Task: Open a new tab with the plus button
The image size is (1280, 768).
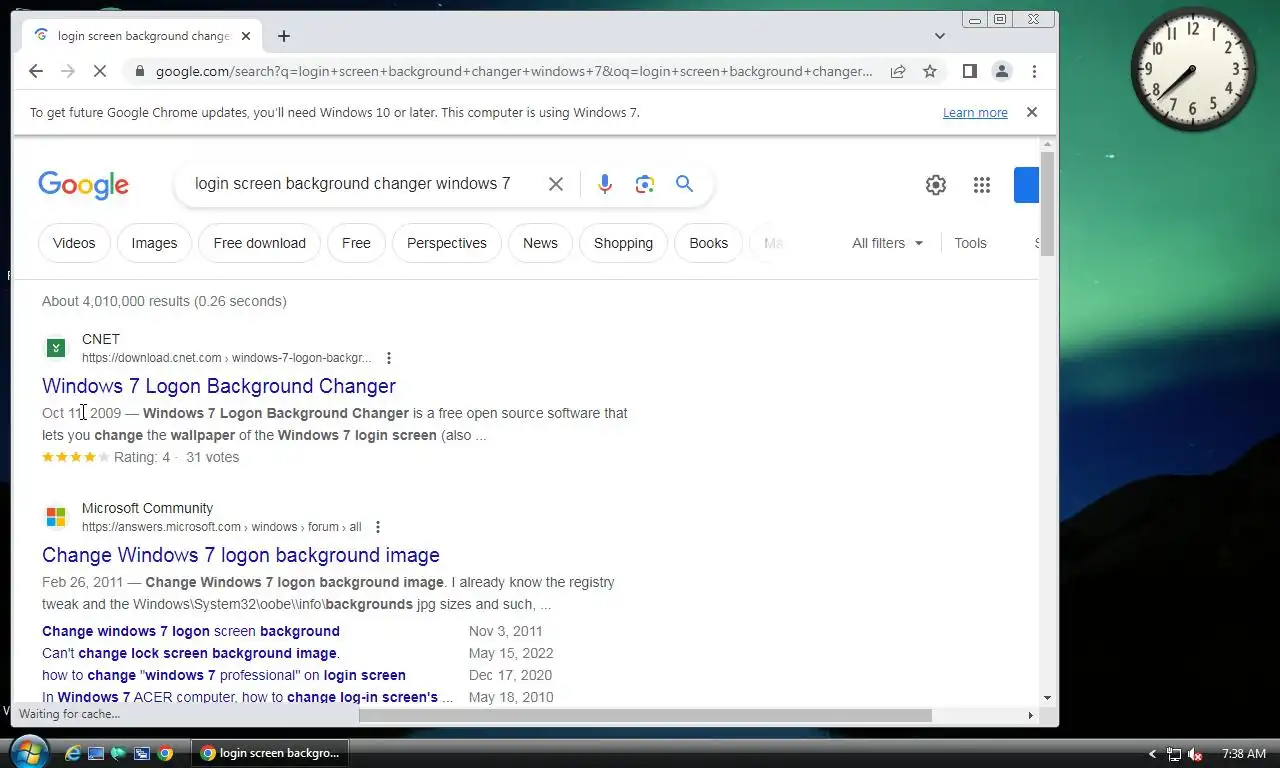Action: pyautogui.click(x=284, y=36)
